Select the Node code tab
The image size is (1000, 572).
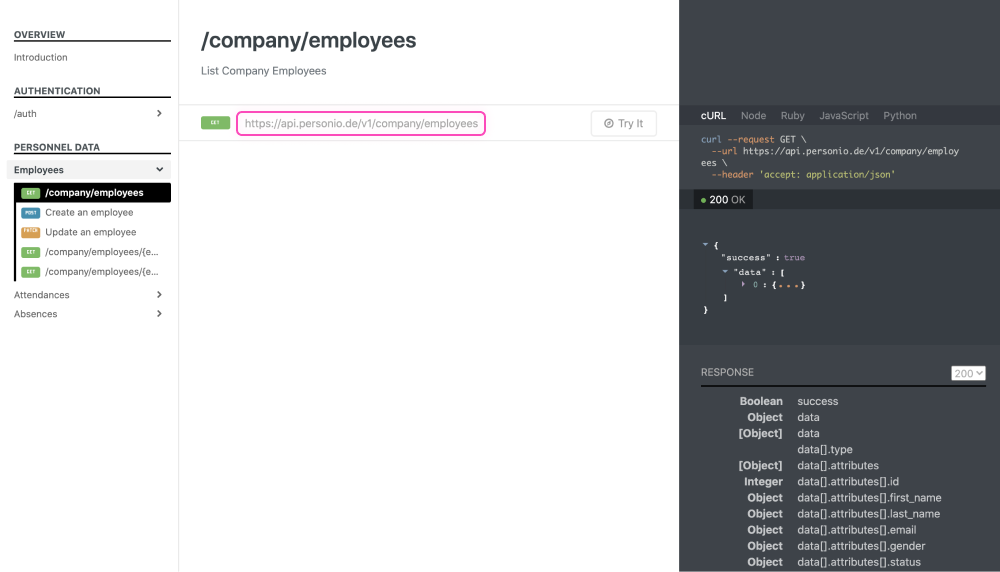tap(753, 116)
